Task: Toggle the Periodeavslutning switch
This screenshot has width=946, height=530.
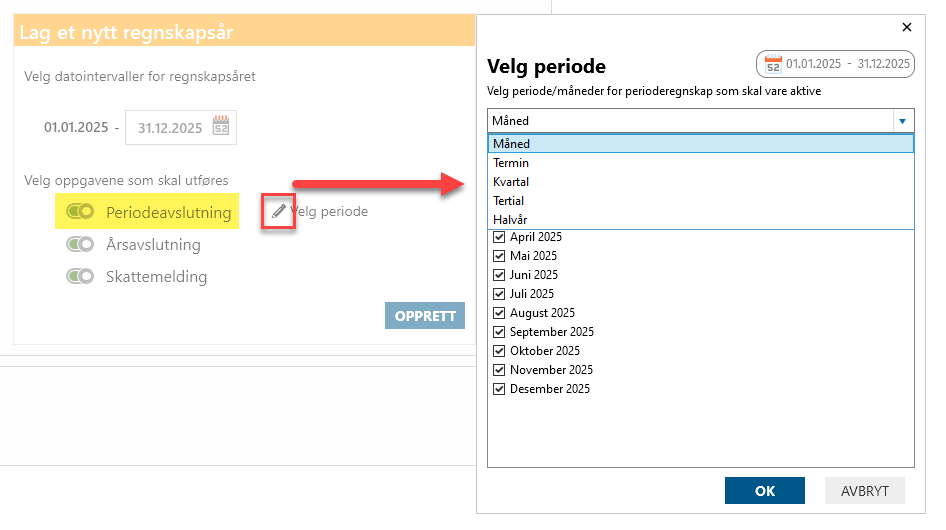Action: pos(80,211)
